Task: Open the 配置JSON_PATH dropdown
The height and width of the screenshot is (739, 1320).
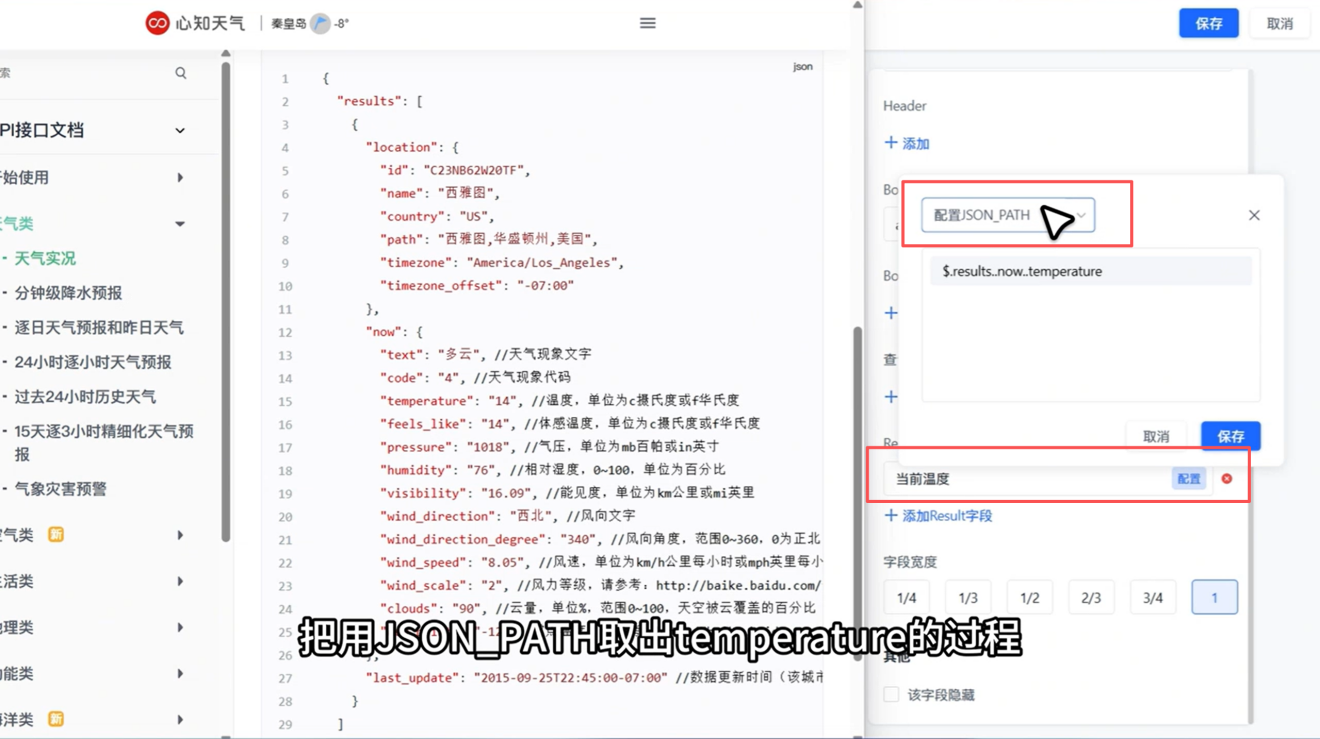Action: pyautogui.click(x=1008, y=215)
